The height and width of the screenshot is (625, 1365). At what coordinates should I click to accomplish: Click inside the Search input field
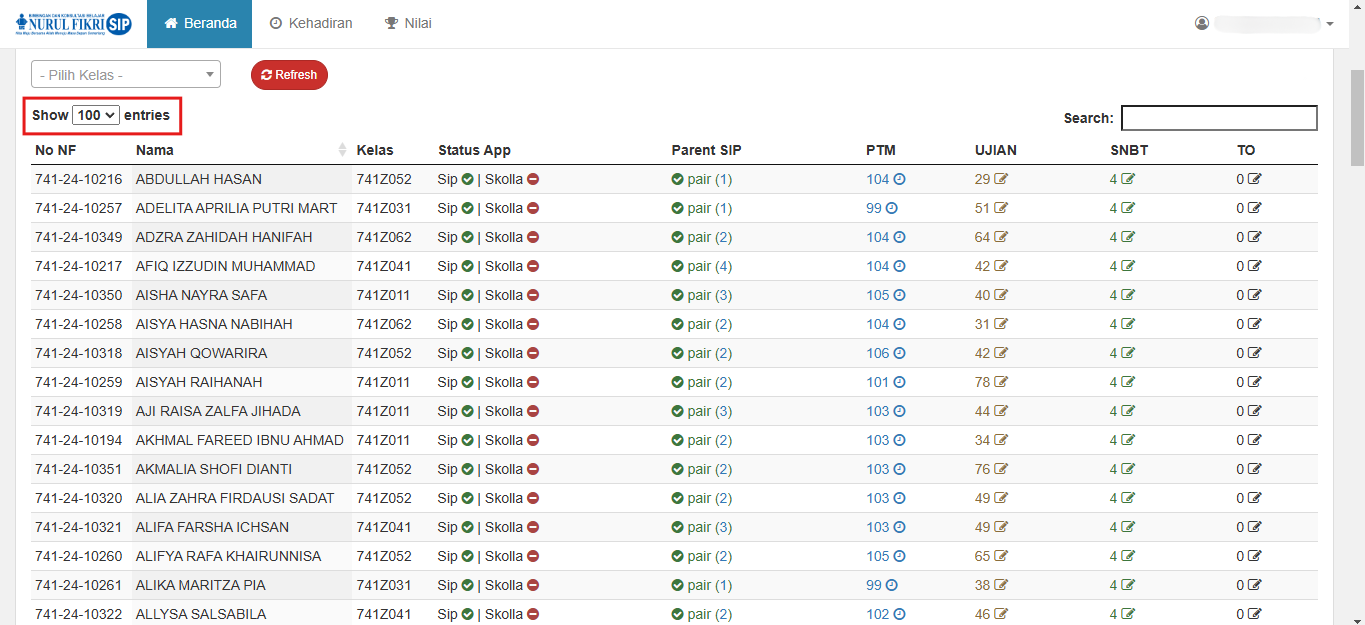pyautogui.click(x=1218, y=118)
